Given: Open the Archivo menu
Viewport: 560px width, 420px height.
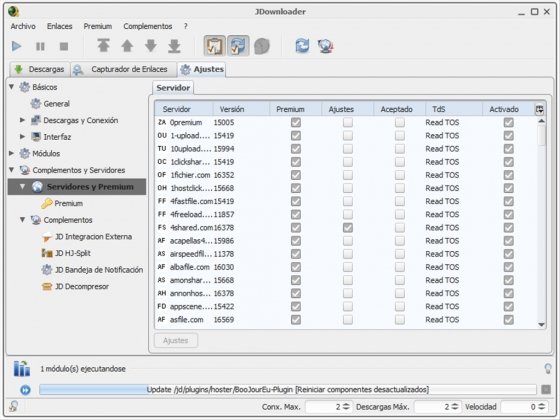Looking at the screenshot, I should coord(23,26).
